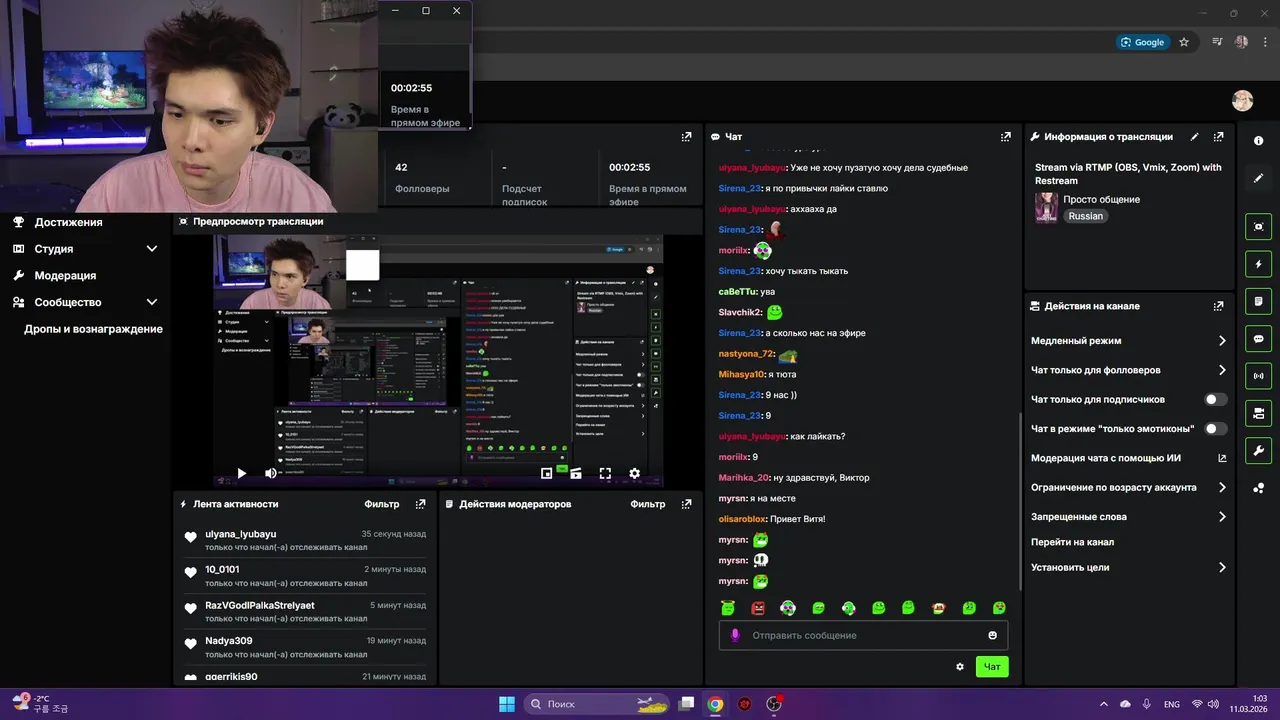The width and height of the screenshot is (1280, 720).
Task: Click the Nadya309 activity feed entry
Action: (x=305, y=646)
